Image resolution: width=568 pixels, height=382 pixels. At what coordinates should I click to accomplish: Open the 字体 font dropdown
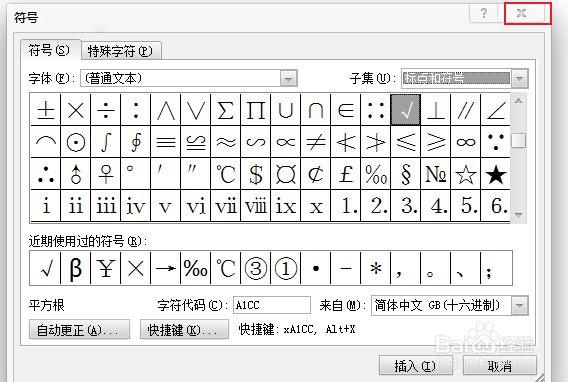click(x=289, y=78)
